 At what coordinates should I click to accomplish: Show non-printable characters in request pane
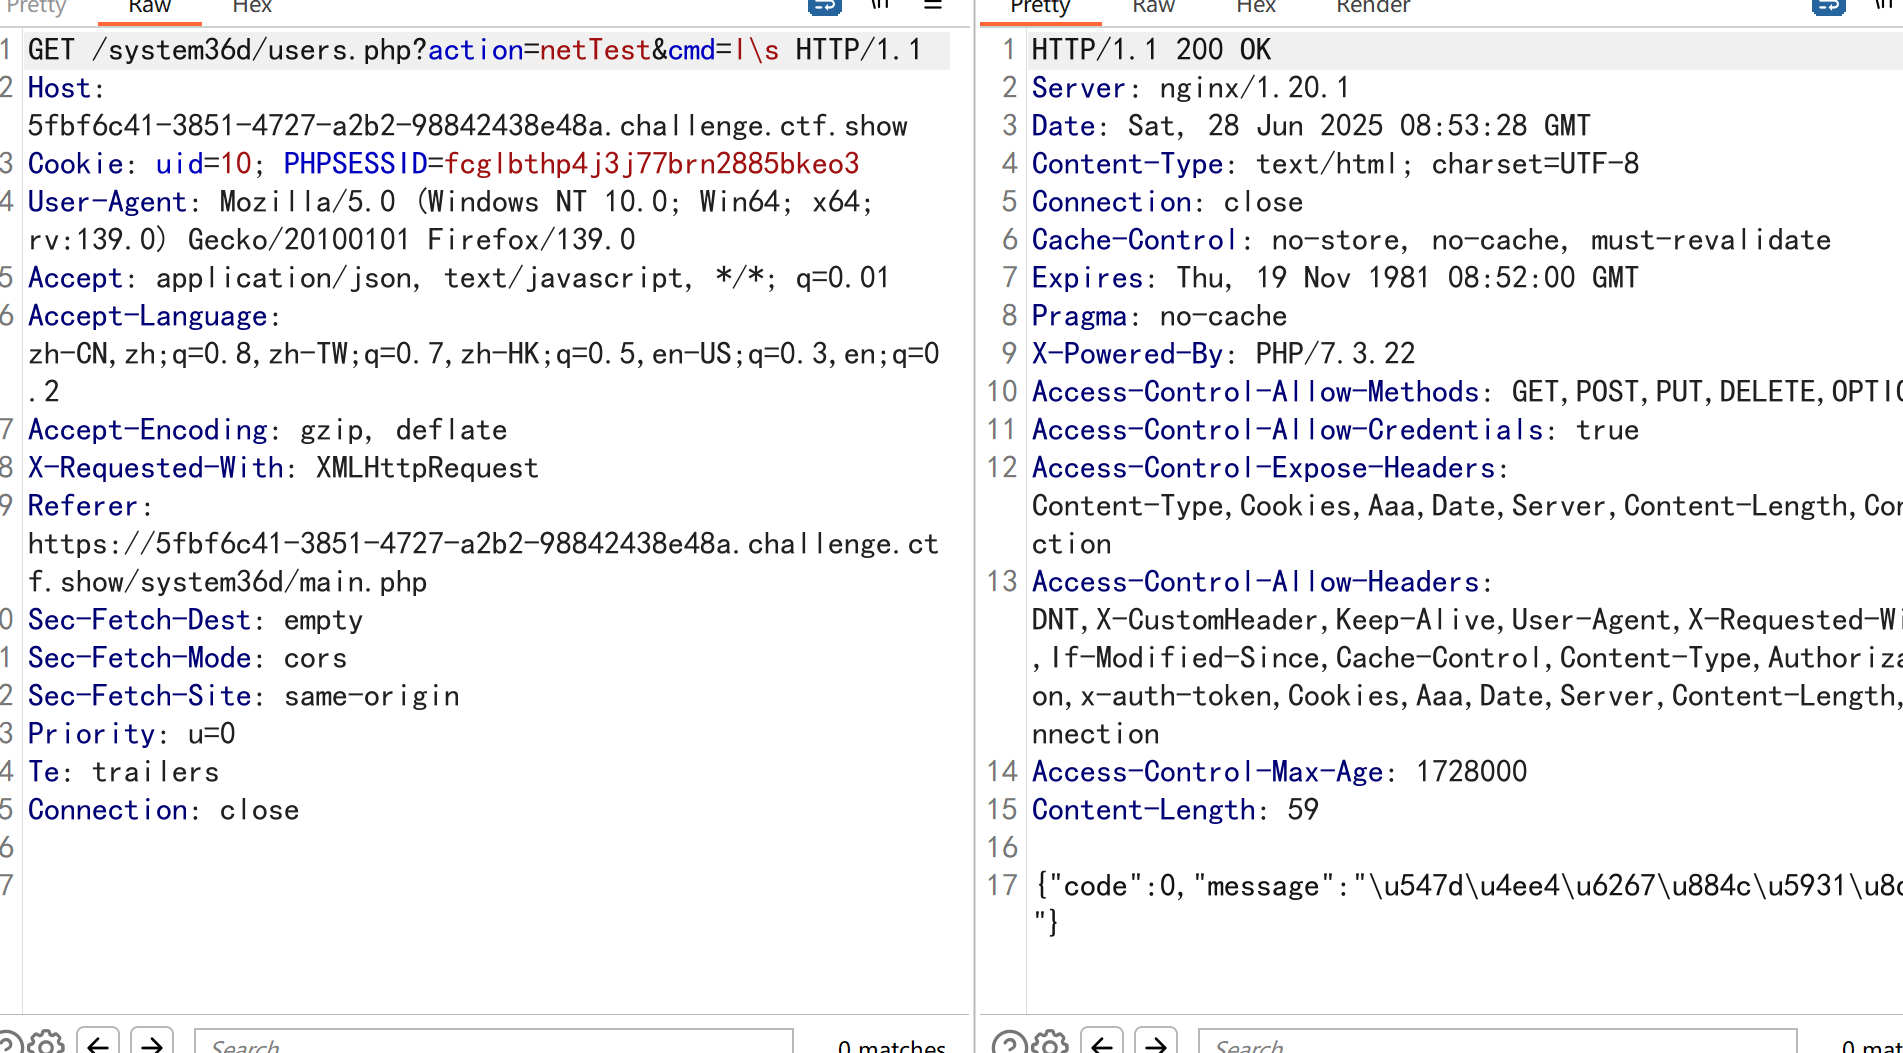[x=880, y=5]
